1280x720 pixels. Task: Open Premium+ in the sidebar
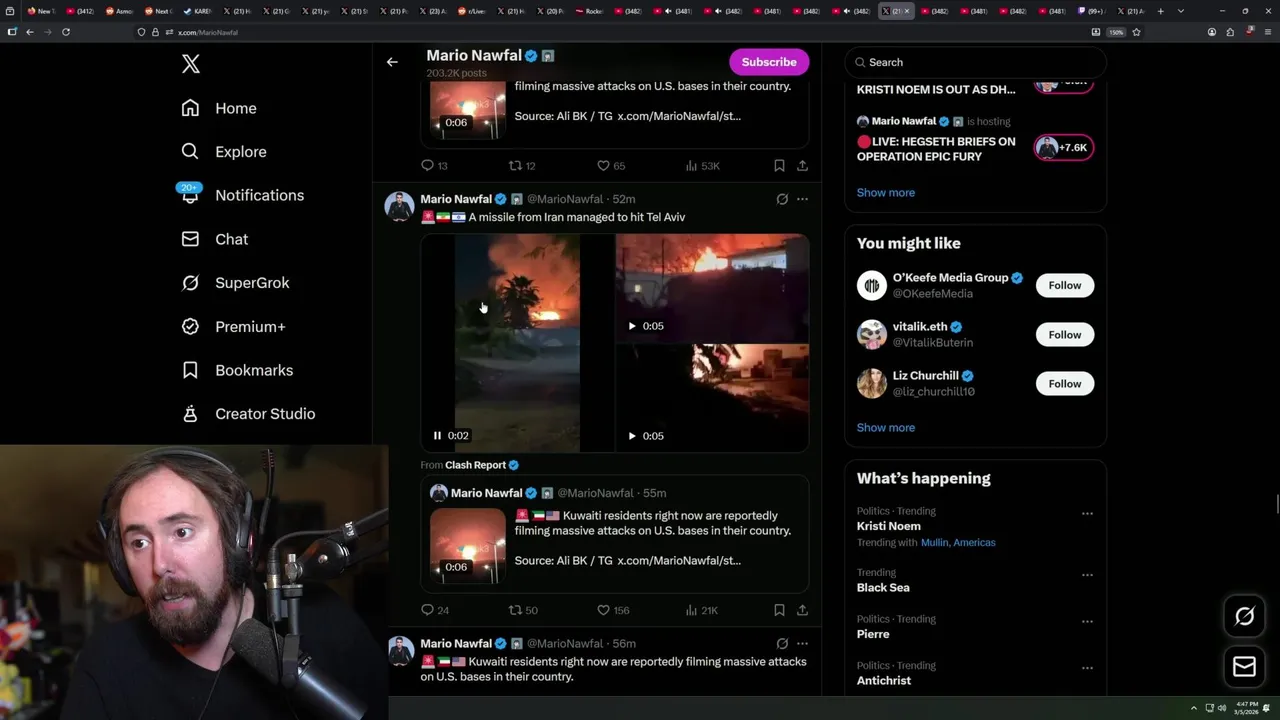click(x=233, y=327)
